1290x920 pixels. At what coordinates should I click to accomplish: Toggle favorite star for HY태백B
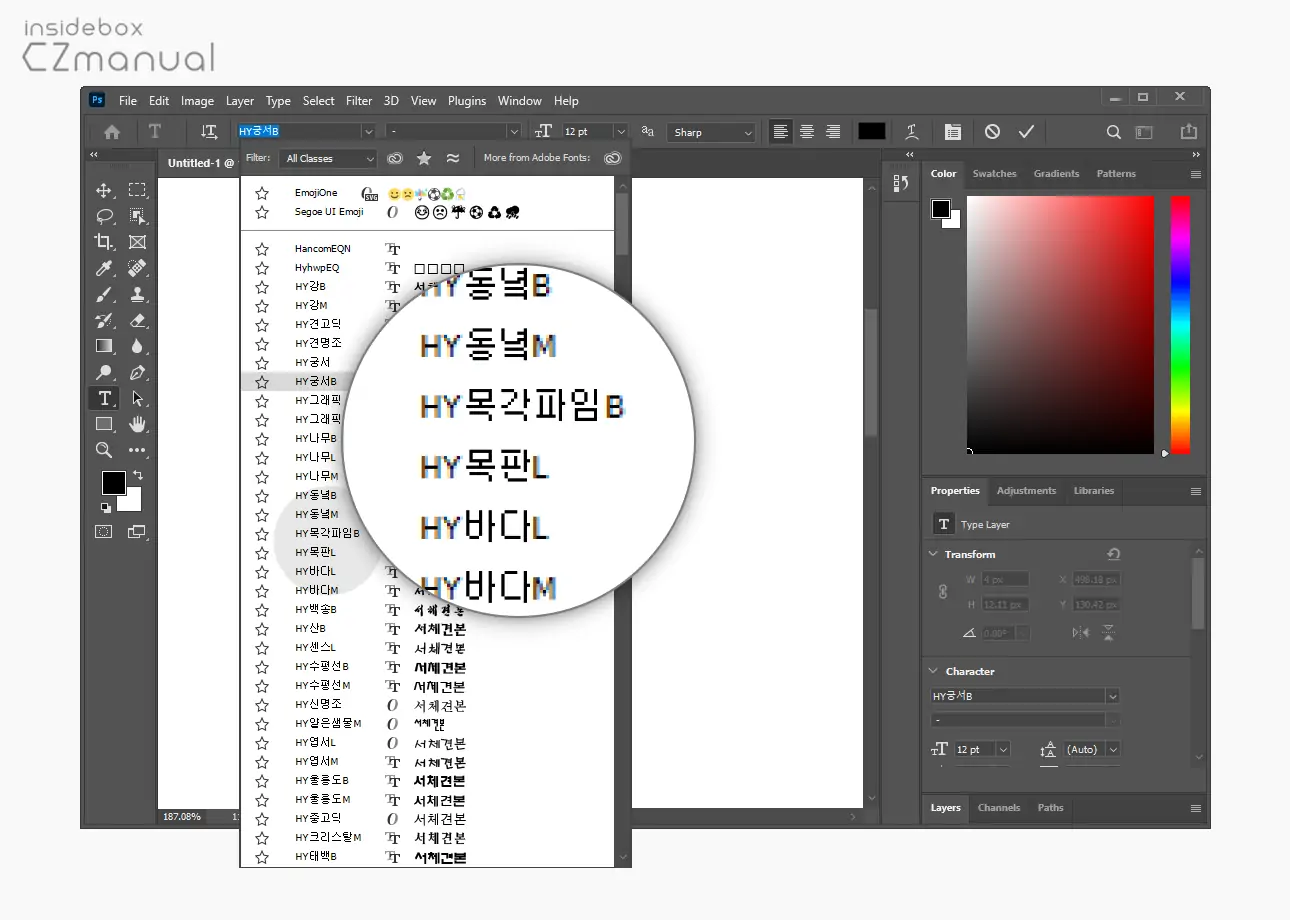tap(262, 857)
